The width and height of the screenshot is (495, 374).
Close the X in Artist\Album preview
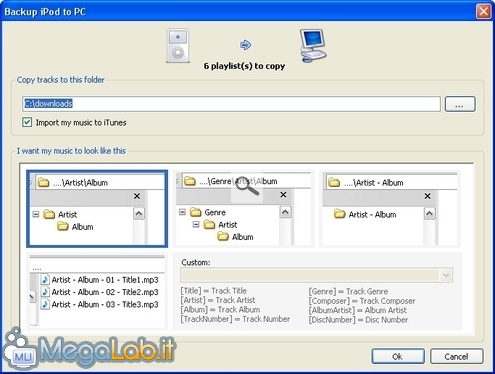pos(137,196)
